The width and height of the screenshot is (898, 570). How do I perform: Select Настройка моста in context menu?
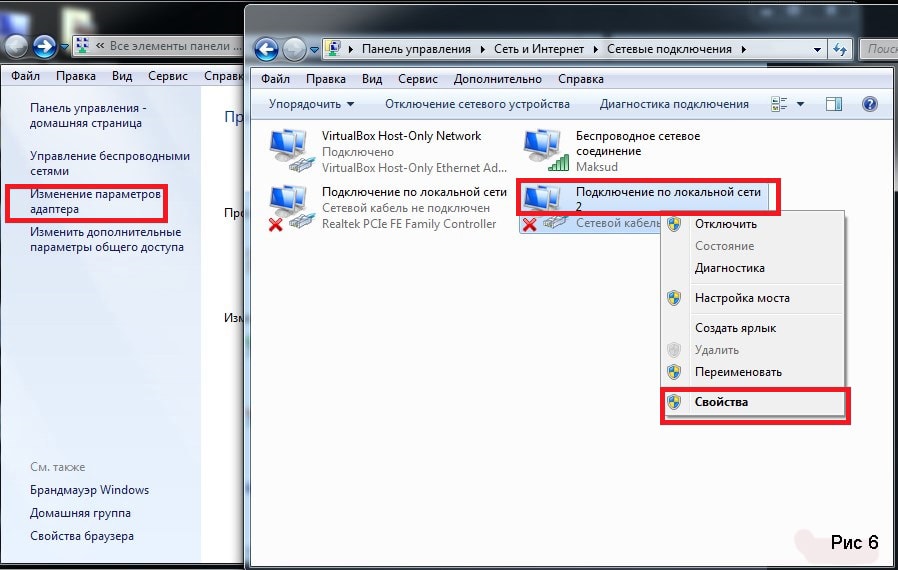pos(741,298)
